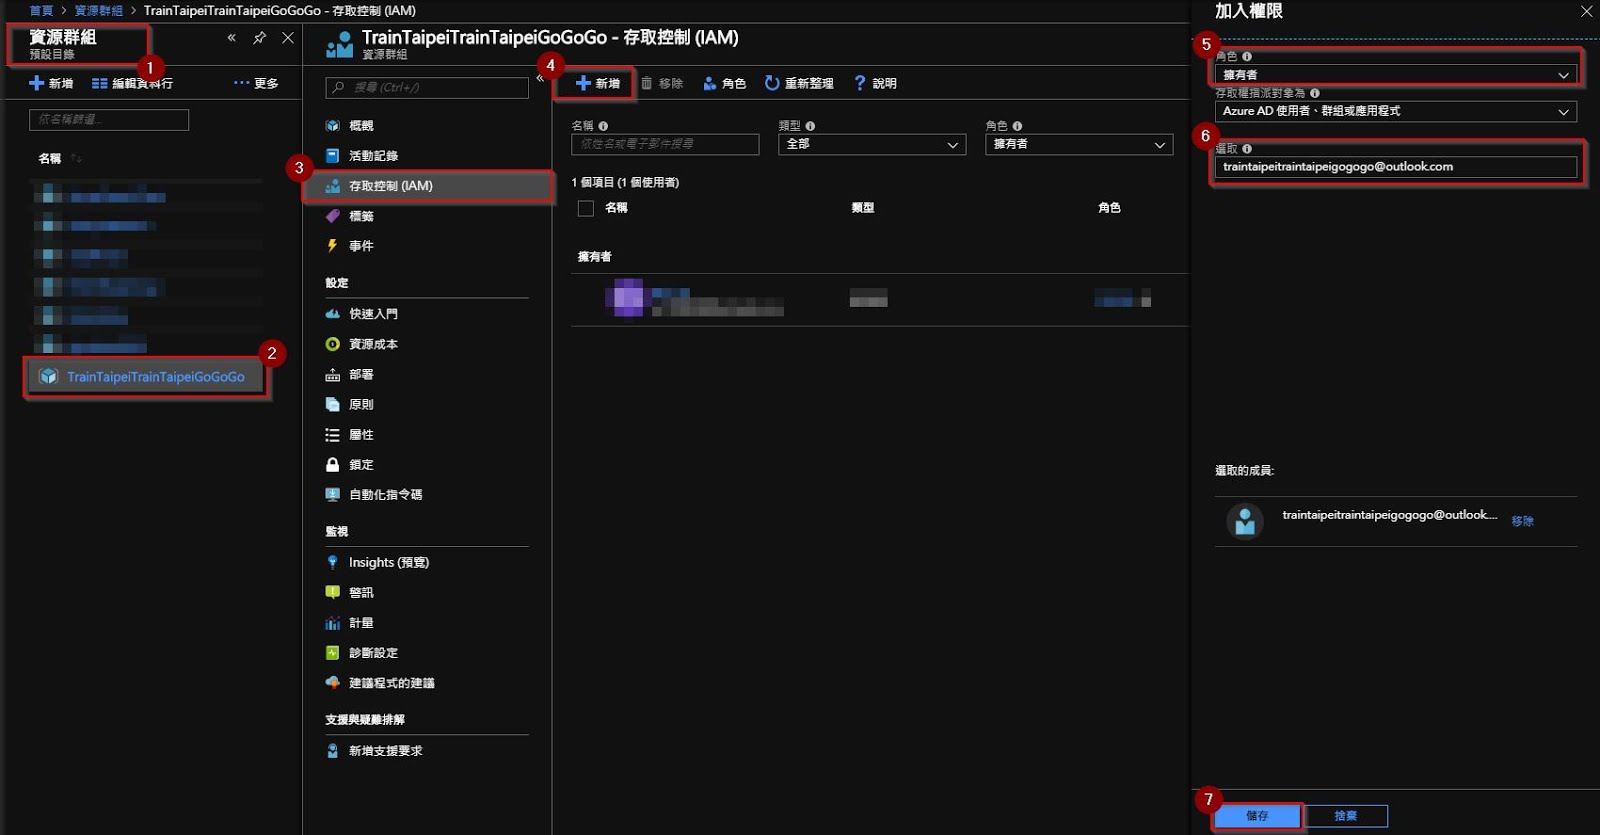The width and height of the screenshot is (1600, 835).
Task: Open the 更多 menu
Action: click(x=256, y=83)
